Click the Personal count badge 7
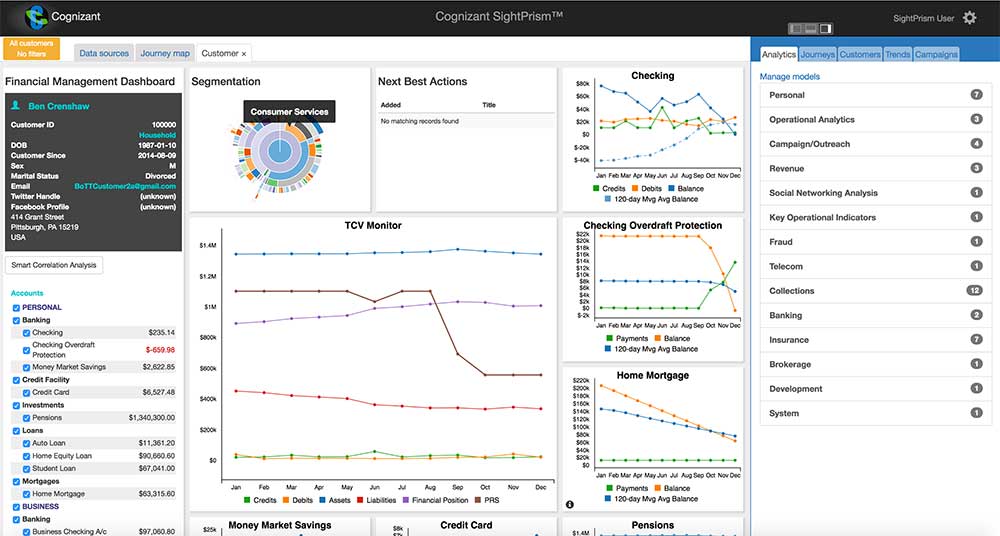 click(976, 94)
